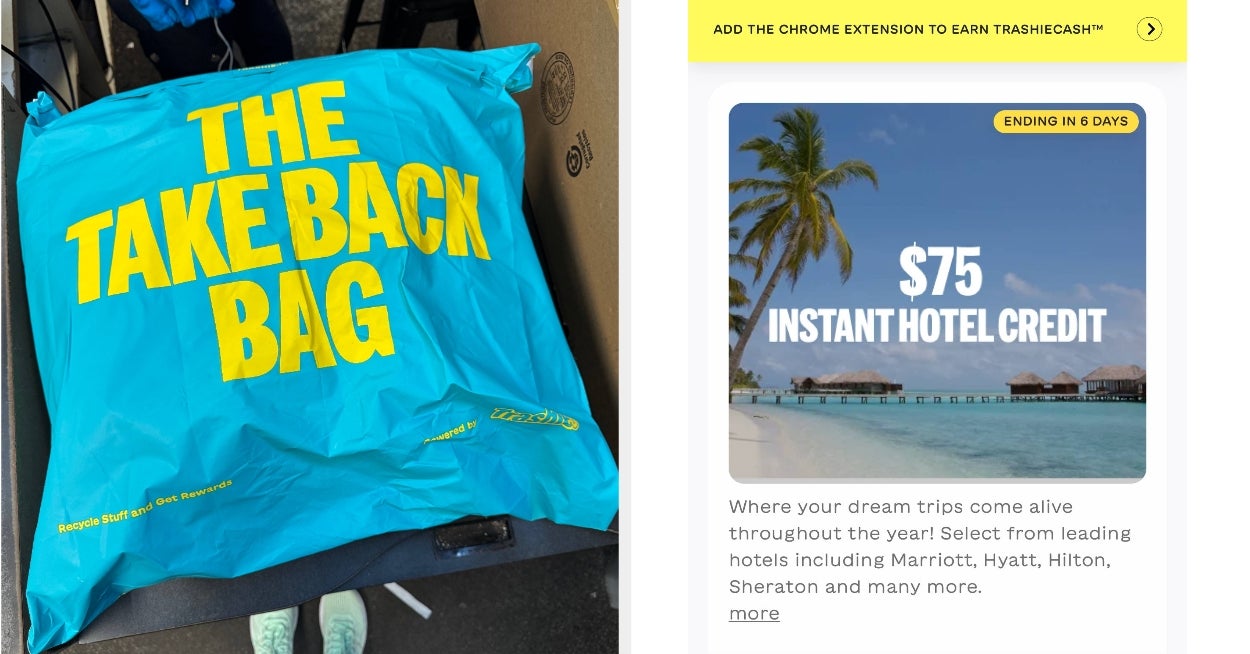Open the $75 Instant Hotel Credit image
1250x654 pixels.
pos(937,293)
